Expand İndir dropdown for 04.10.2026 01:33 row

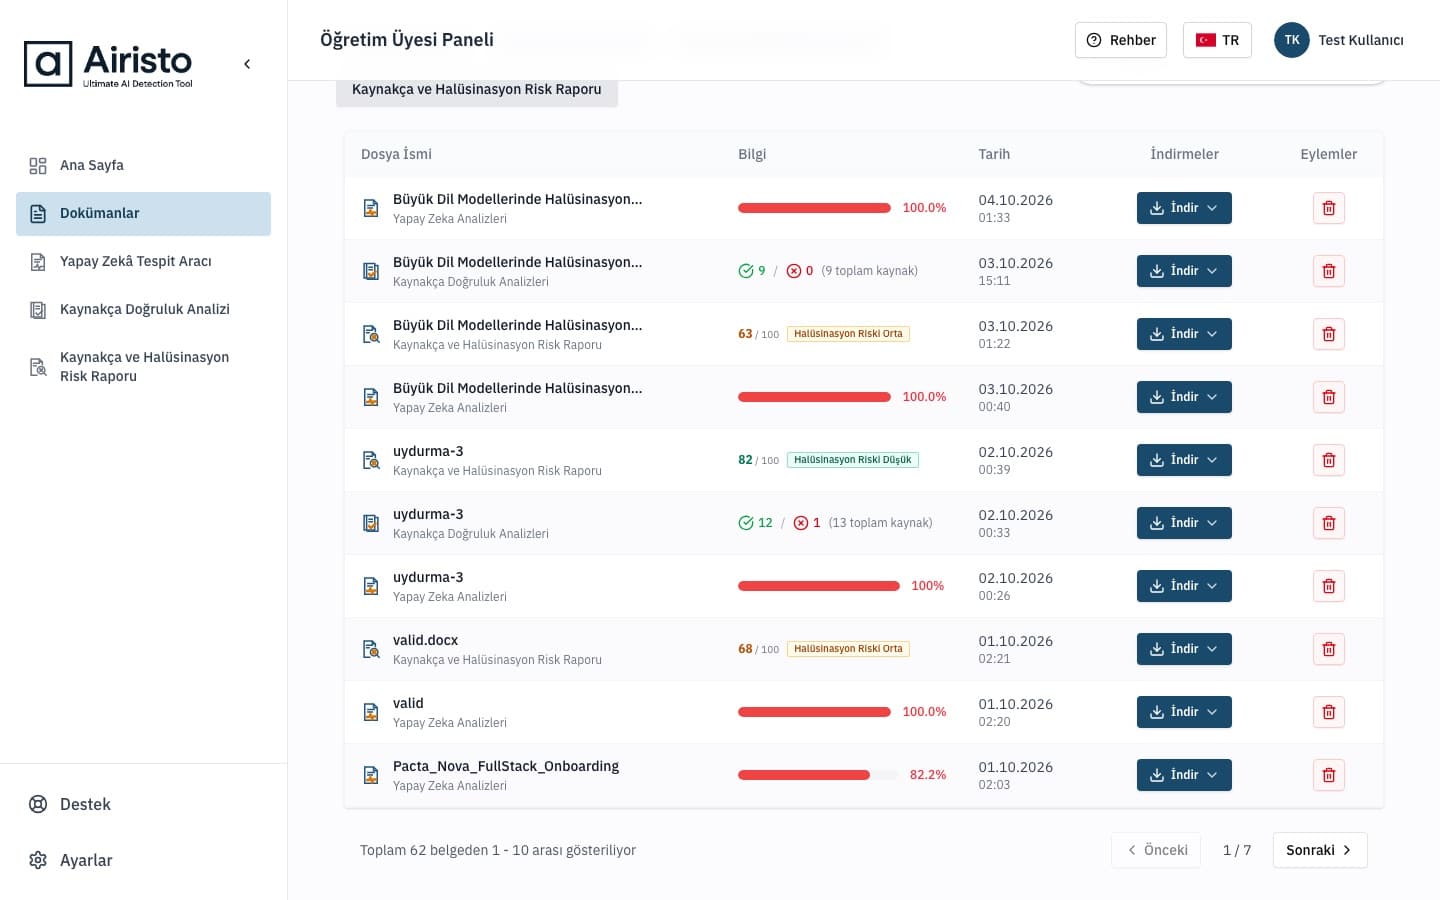coord(1184,208)
